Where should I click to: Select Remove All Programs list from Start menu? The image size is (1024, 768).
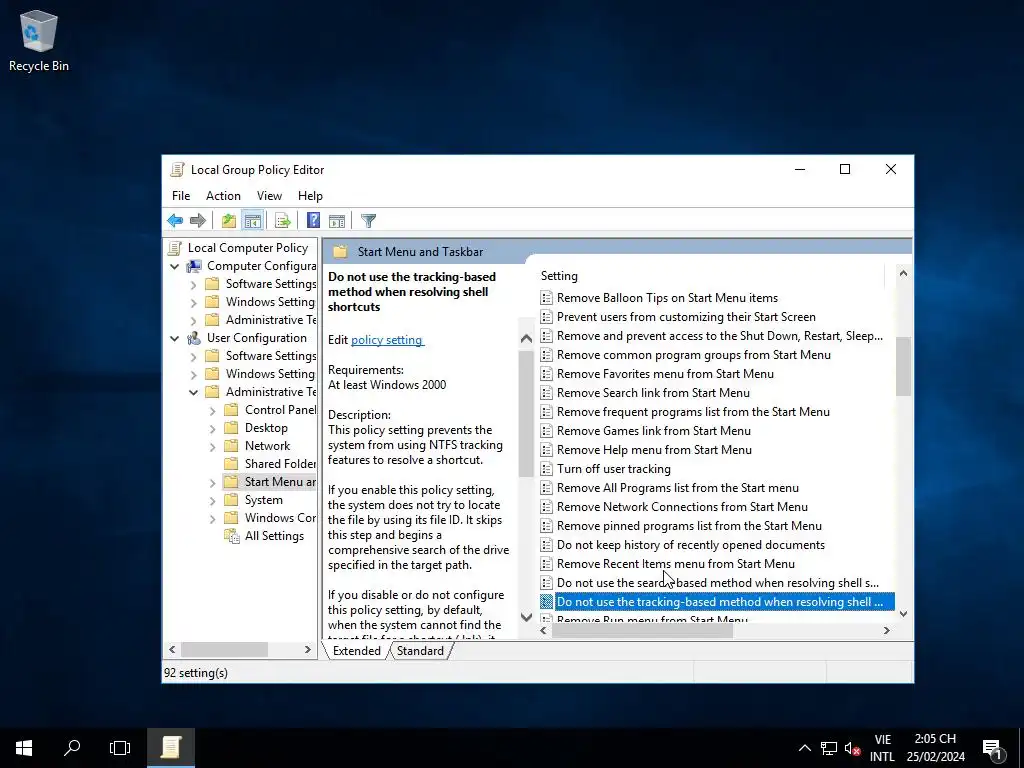(x=678, y=488)
